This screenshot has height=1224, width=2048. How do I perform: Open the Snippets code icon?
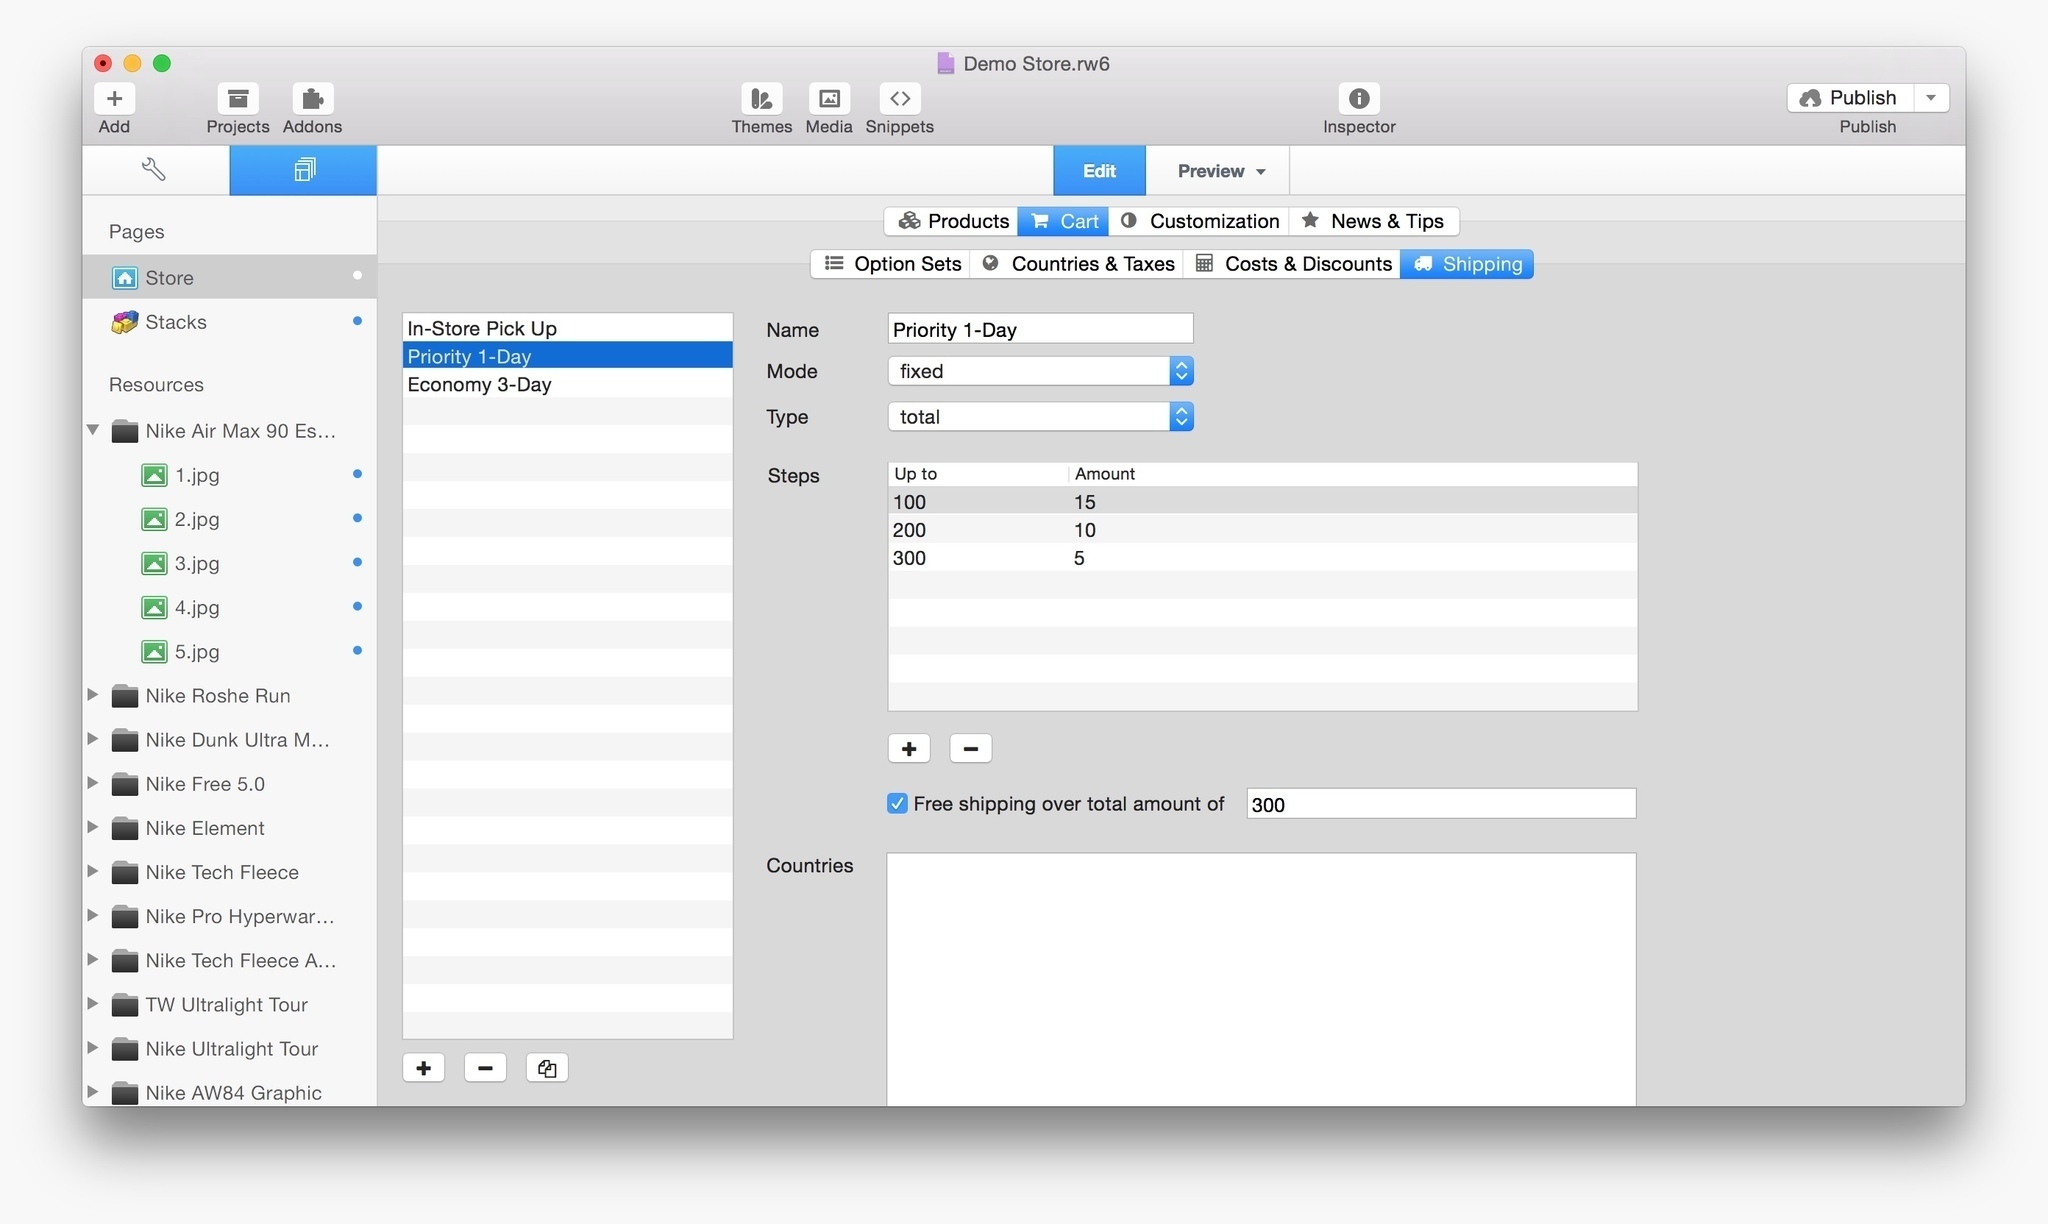tap(899, 99)
